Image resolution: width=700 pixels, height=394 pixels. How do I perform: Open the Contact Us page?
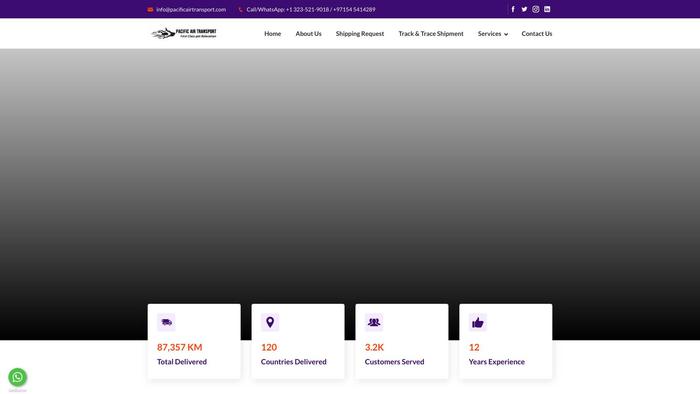point(537,33)
